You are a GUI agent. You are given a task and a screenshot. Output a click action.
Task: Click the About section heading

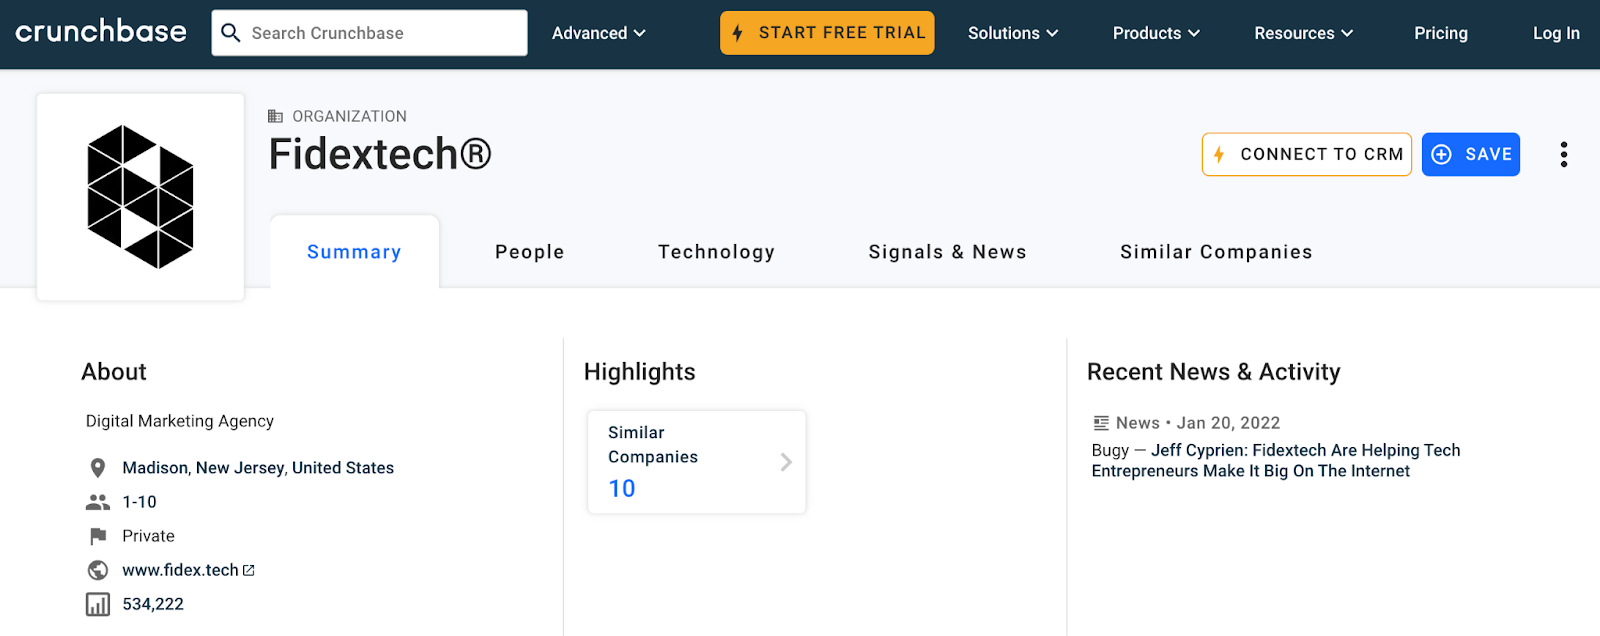pyautogui.click(x=114, y=372)
